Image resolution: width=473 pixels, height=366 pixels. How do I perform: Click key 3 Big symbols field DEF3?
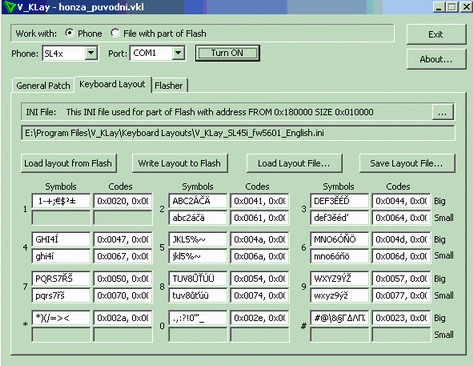pyautogui.click(x=339, y=201)
